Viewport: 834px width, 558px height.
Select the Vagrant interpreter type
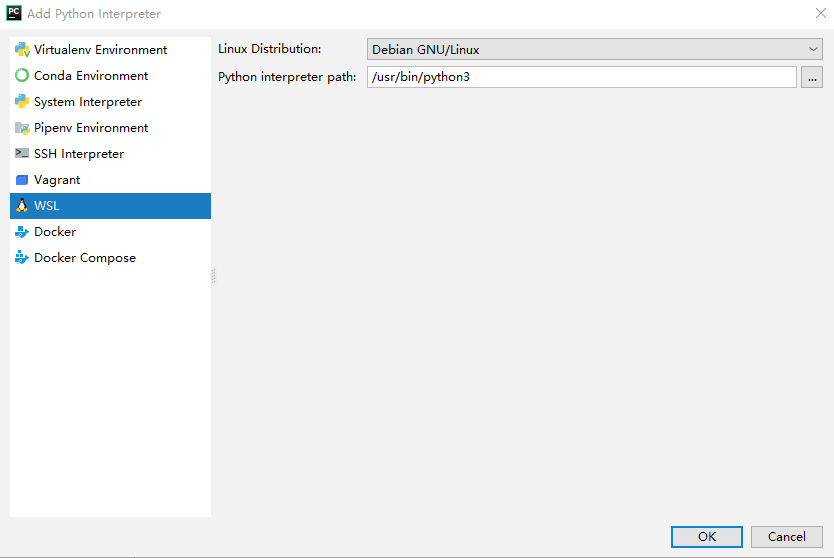111,180
